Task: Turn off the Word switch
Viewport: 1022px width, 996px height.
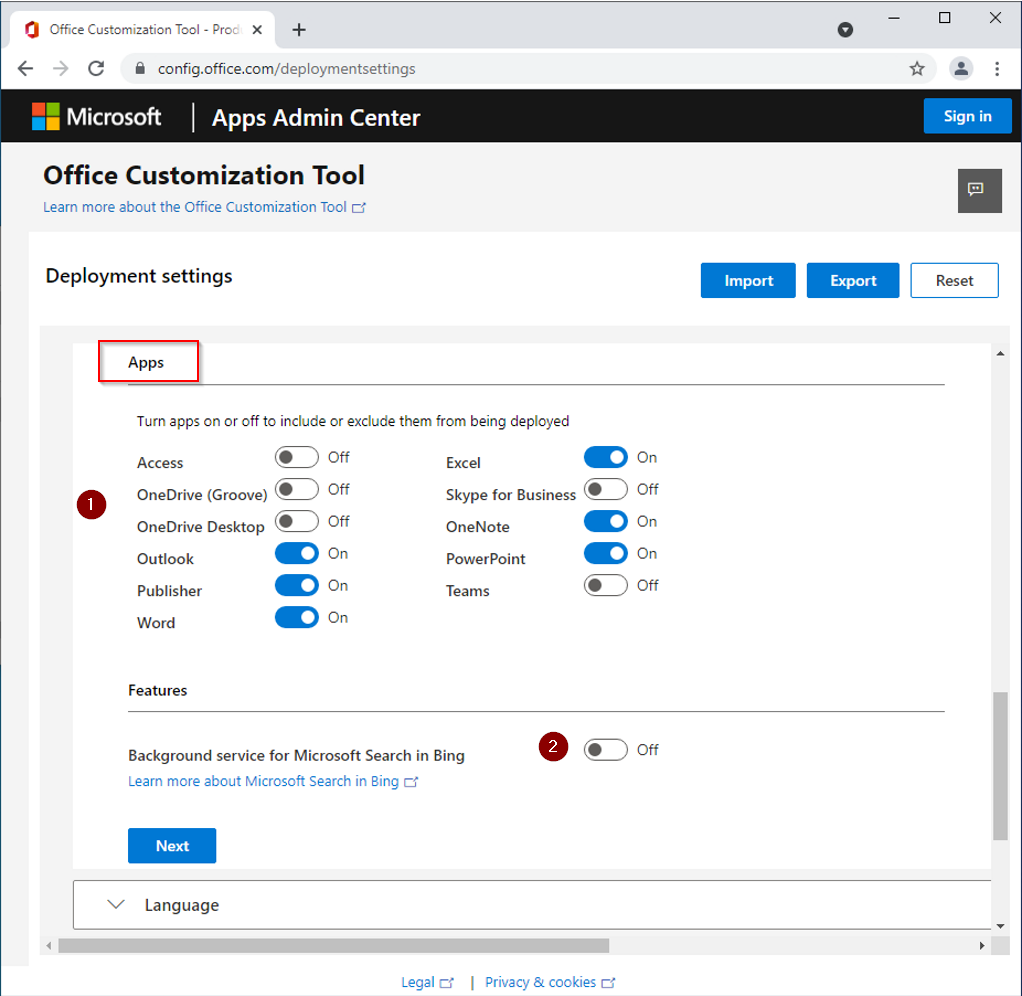Action: click(x=297, y=617)
